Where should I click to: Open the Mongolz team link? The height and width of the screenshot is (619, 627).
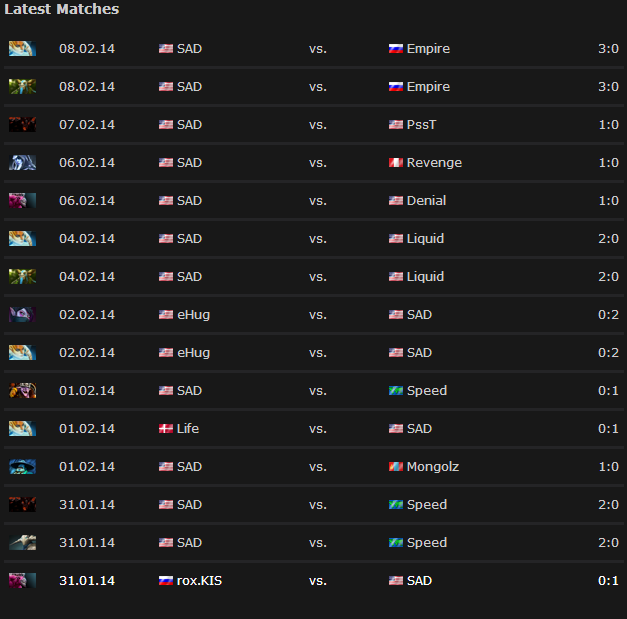tap(435, 467)
